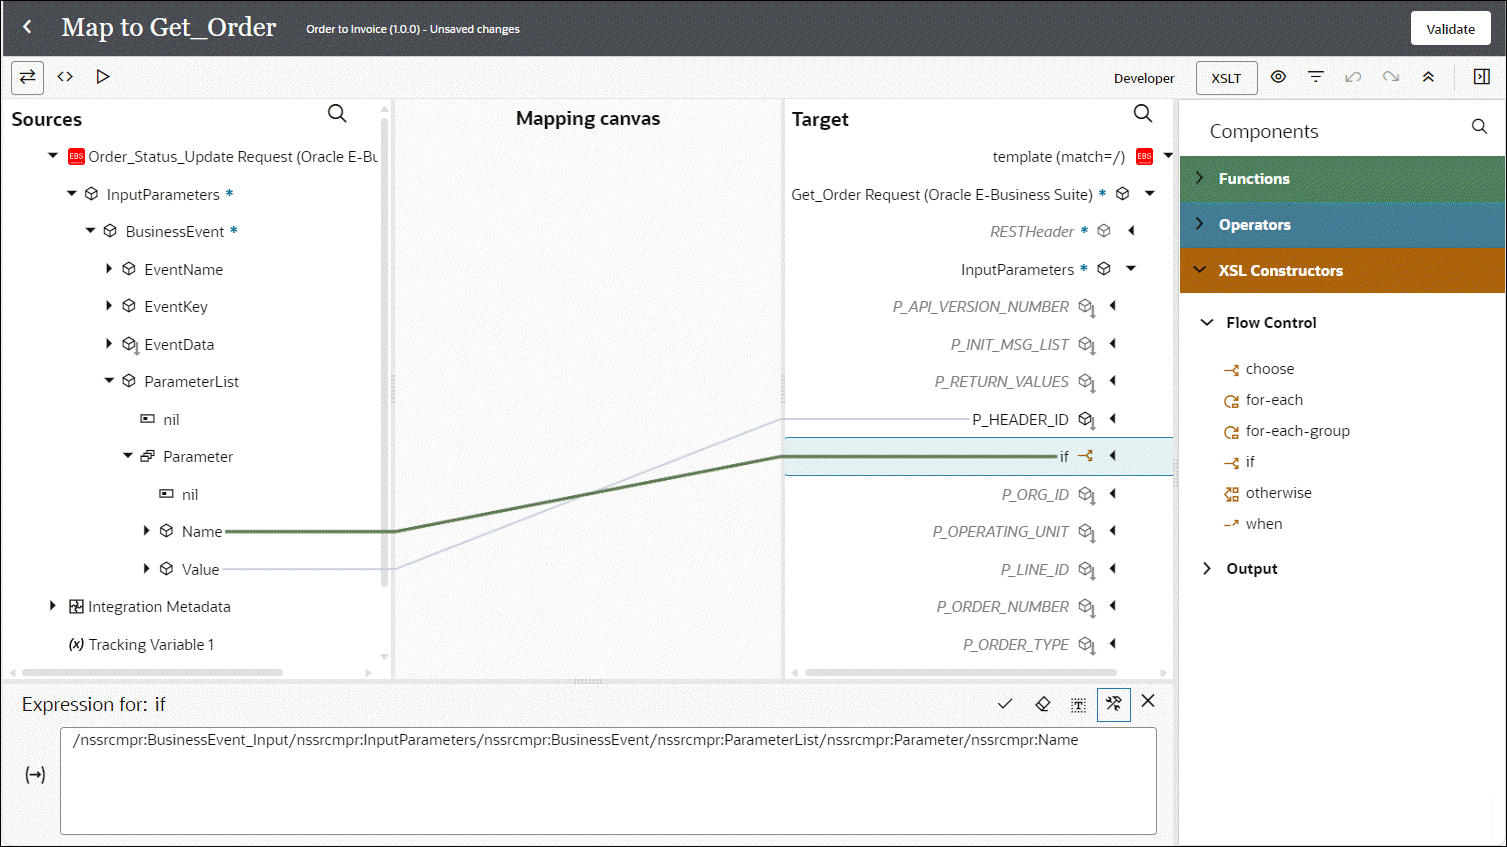Collapse the Parameter node
The height and width of the screenshot is (847, 1507).
(x=128, y=455)
